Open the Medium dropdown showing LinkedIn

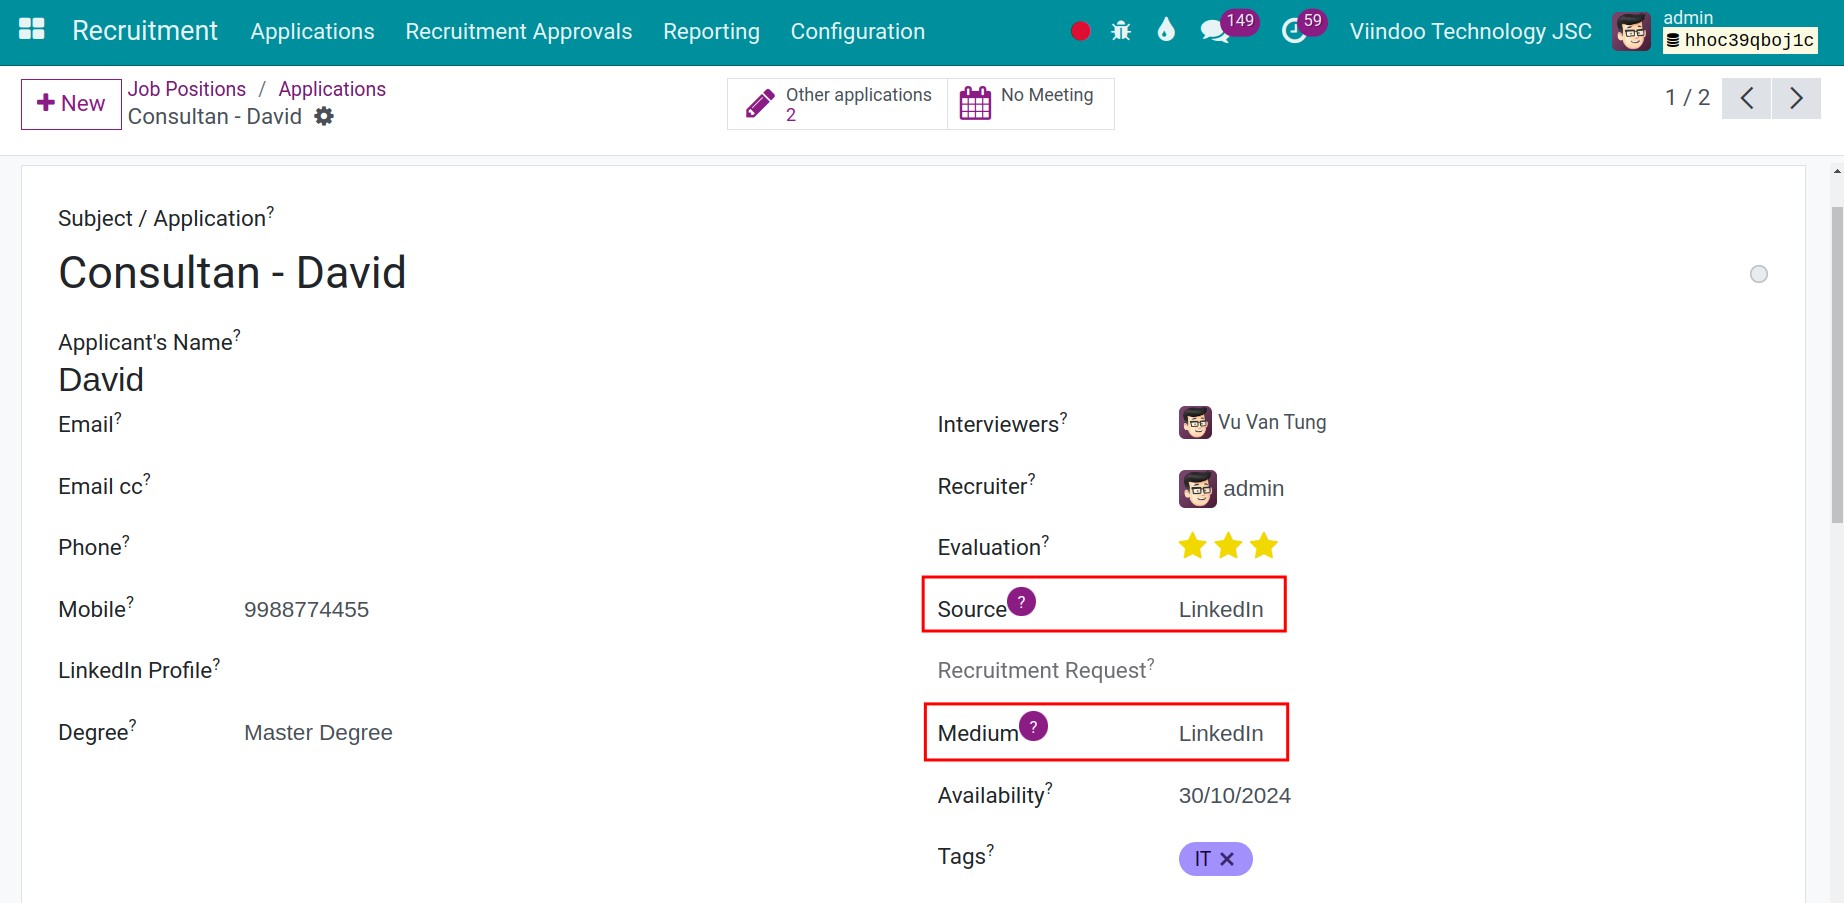click(1221, 734)
